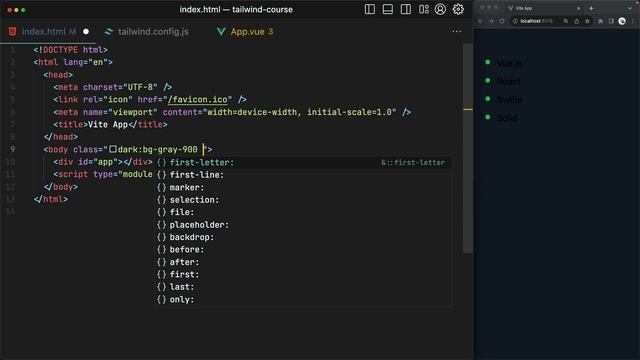This screenshot has width=640, height=360.
Task: Choose the first: suggestion
Action: pos(304,274)
